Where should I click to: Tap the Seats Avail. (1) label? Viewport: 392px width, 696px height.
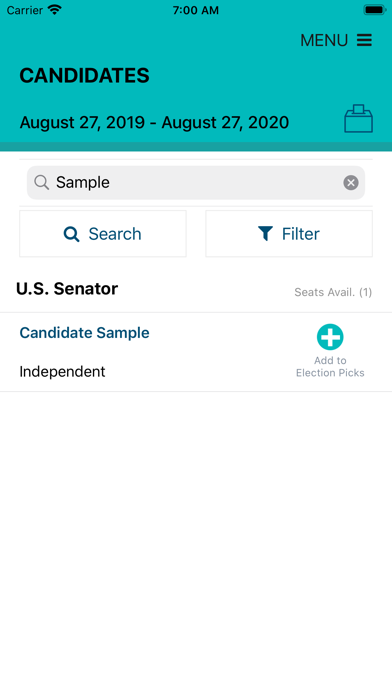[x=333, y=292]
